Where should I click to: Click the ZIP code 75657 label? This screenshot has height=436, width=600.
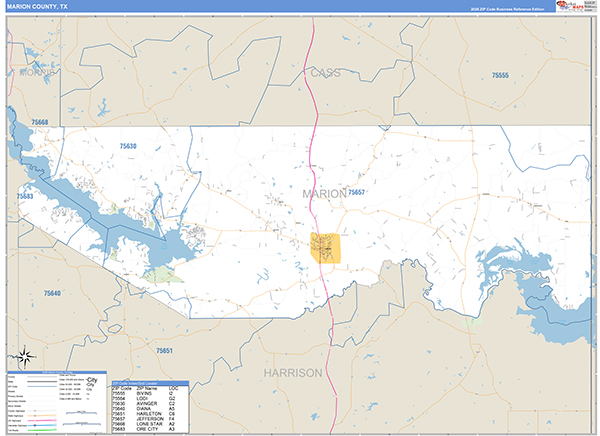pos(356,192)
